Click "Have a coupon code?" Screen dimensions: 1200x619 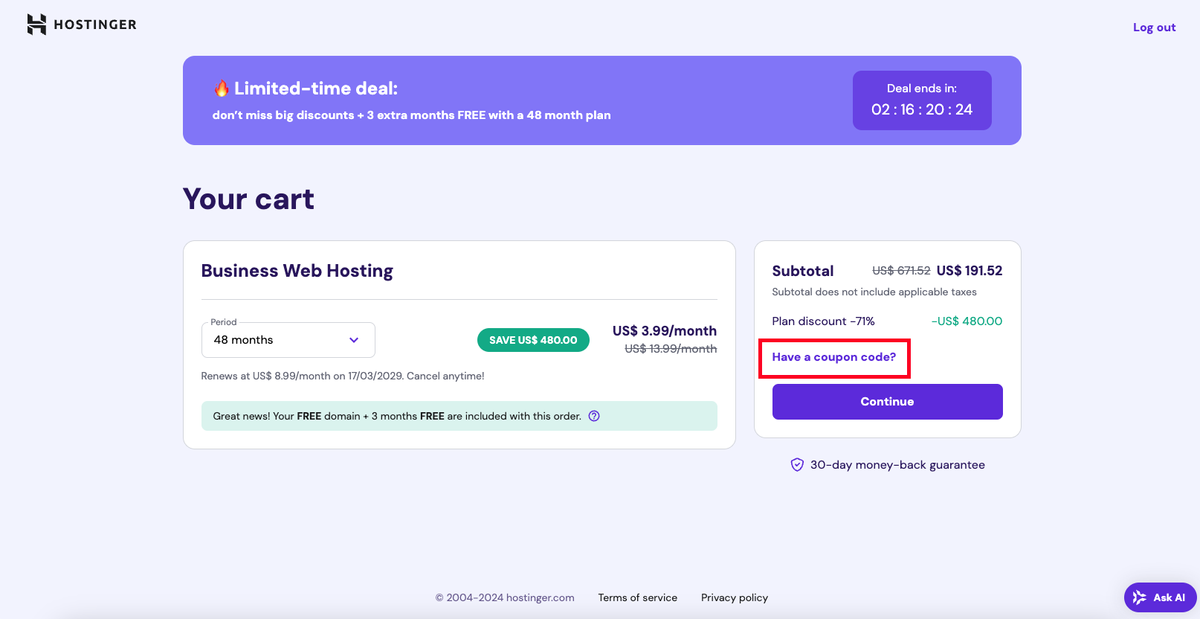tap(834, 357)
